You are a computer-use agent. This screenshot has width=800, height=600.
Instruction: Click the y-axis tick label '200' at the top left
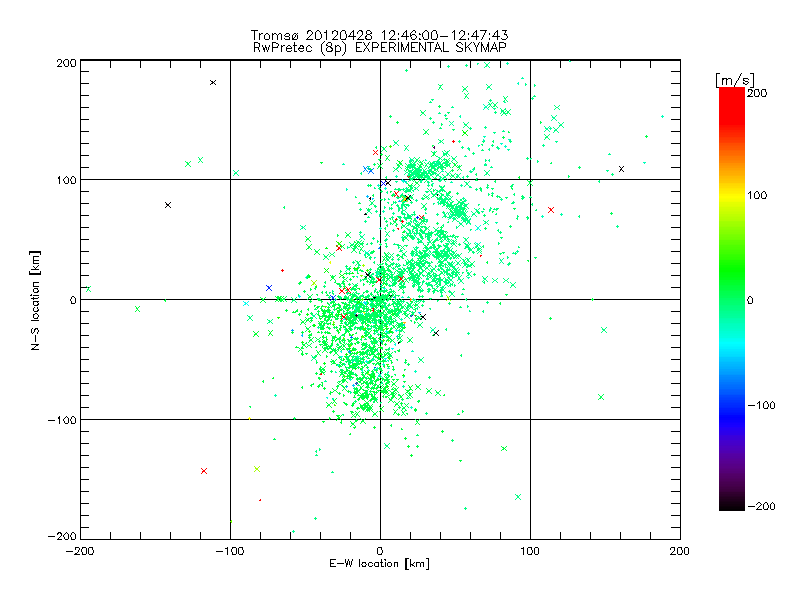66,63
